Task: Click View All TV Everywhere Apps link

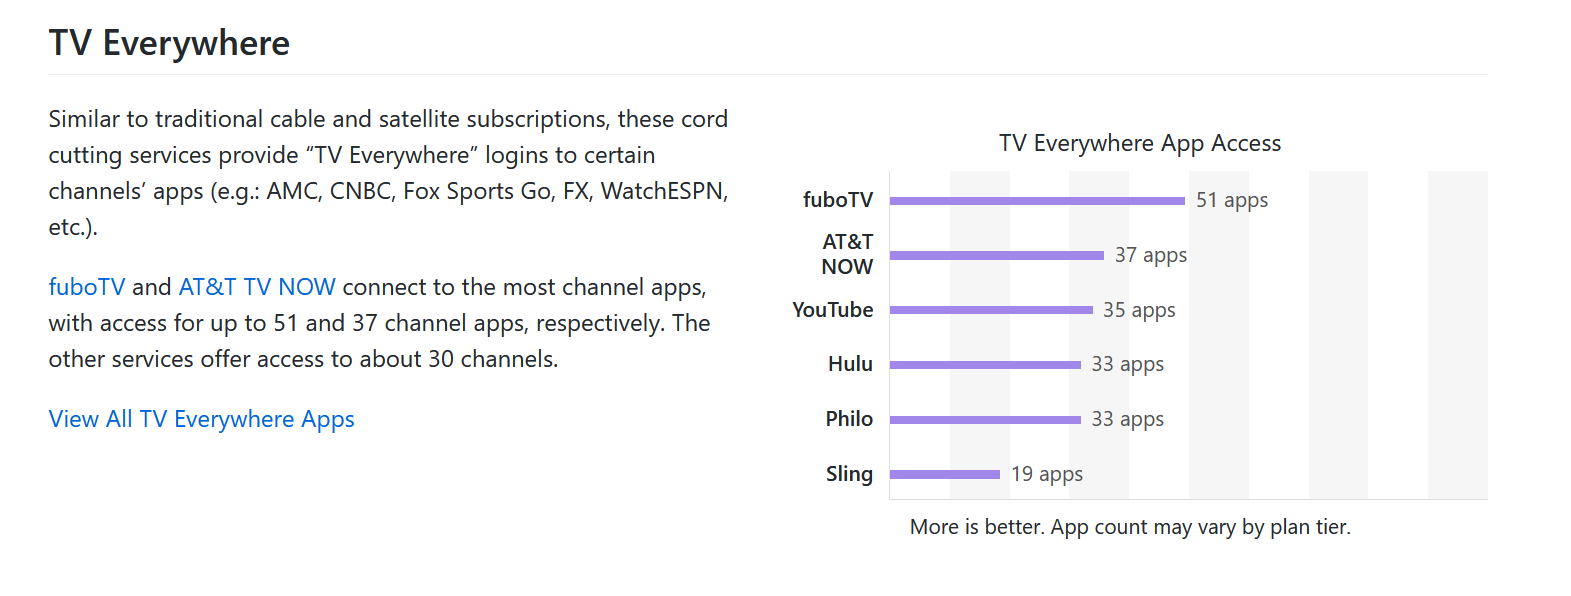Action: coord(201,420)
